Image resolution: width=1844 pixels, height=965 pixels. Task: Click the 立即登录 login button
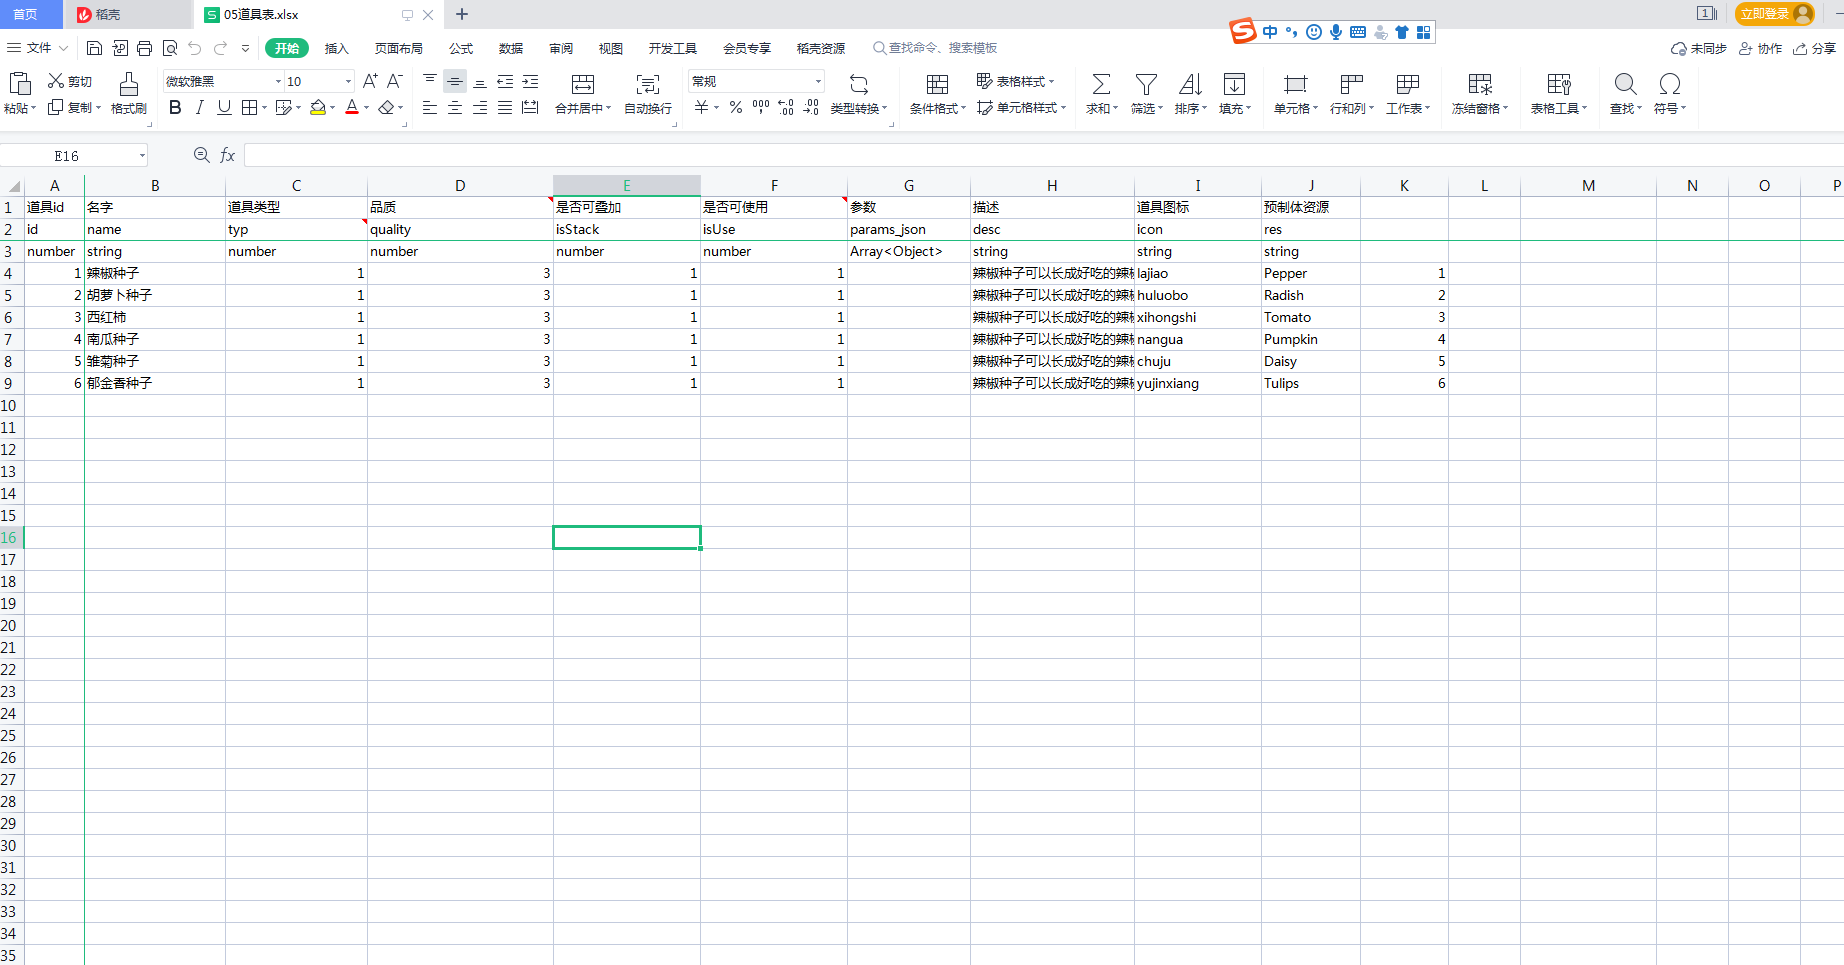coord(1775,14)
